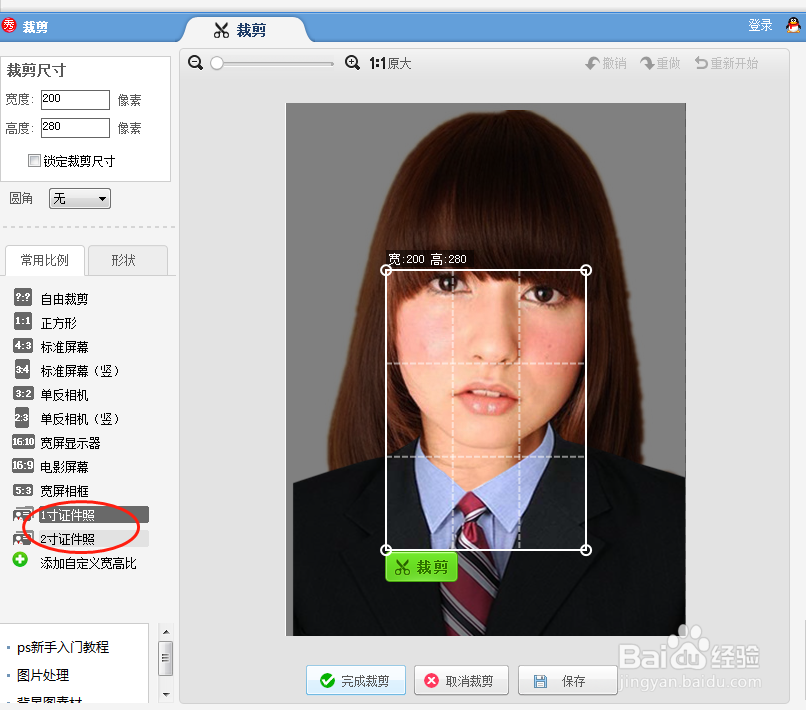Select the 2:3 单反相机(竖) ratio icon
806x710 pixels.
pos(22,417)
